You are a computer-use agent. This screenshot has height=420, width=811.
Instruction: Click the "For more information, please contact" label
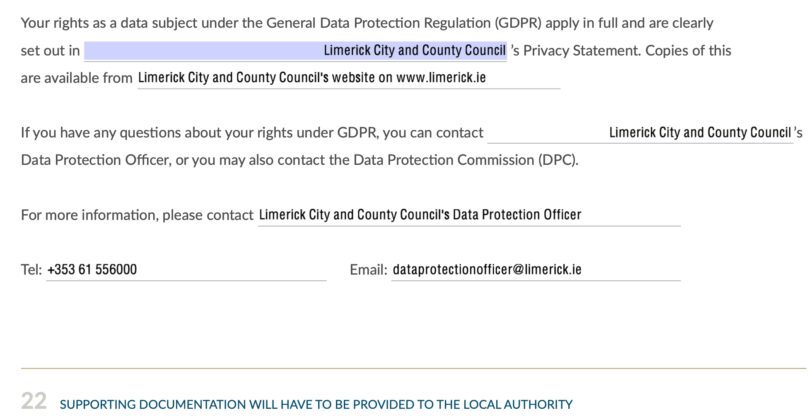tap(137, 215)
